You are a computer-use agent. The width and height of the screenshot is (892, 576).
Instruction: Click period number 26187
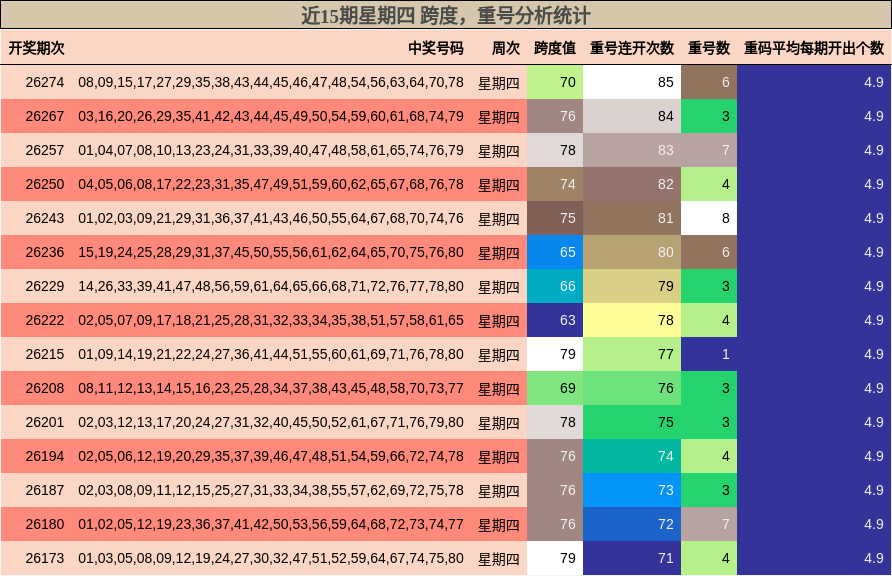click(x=45, y=490)
